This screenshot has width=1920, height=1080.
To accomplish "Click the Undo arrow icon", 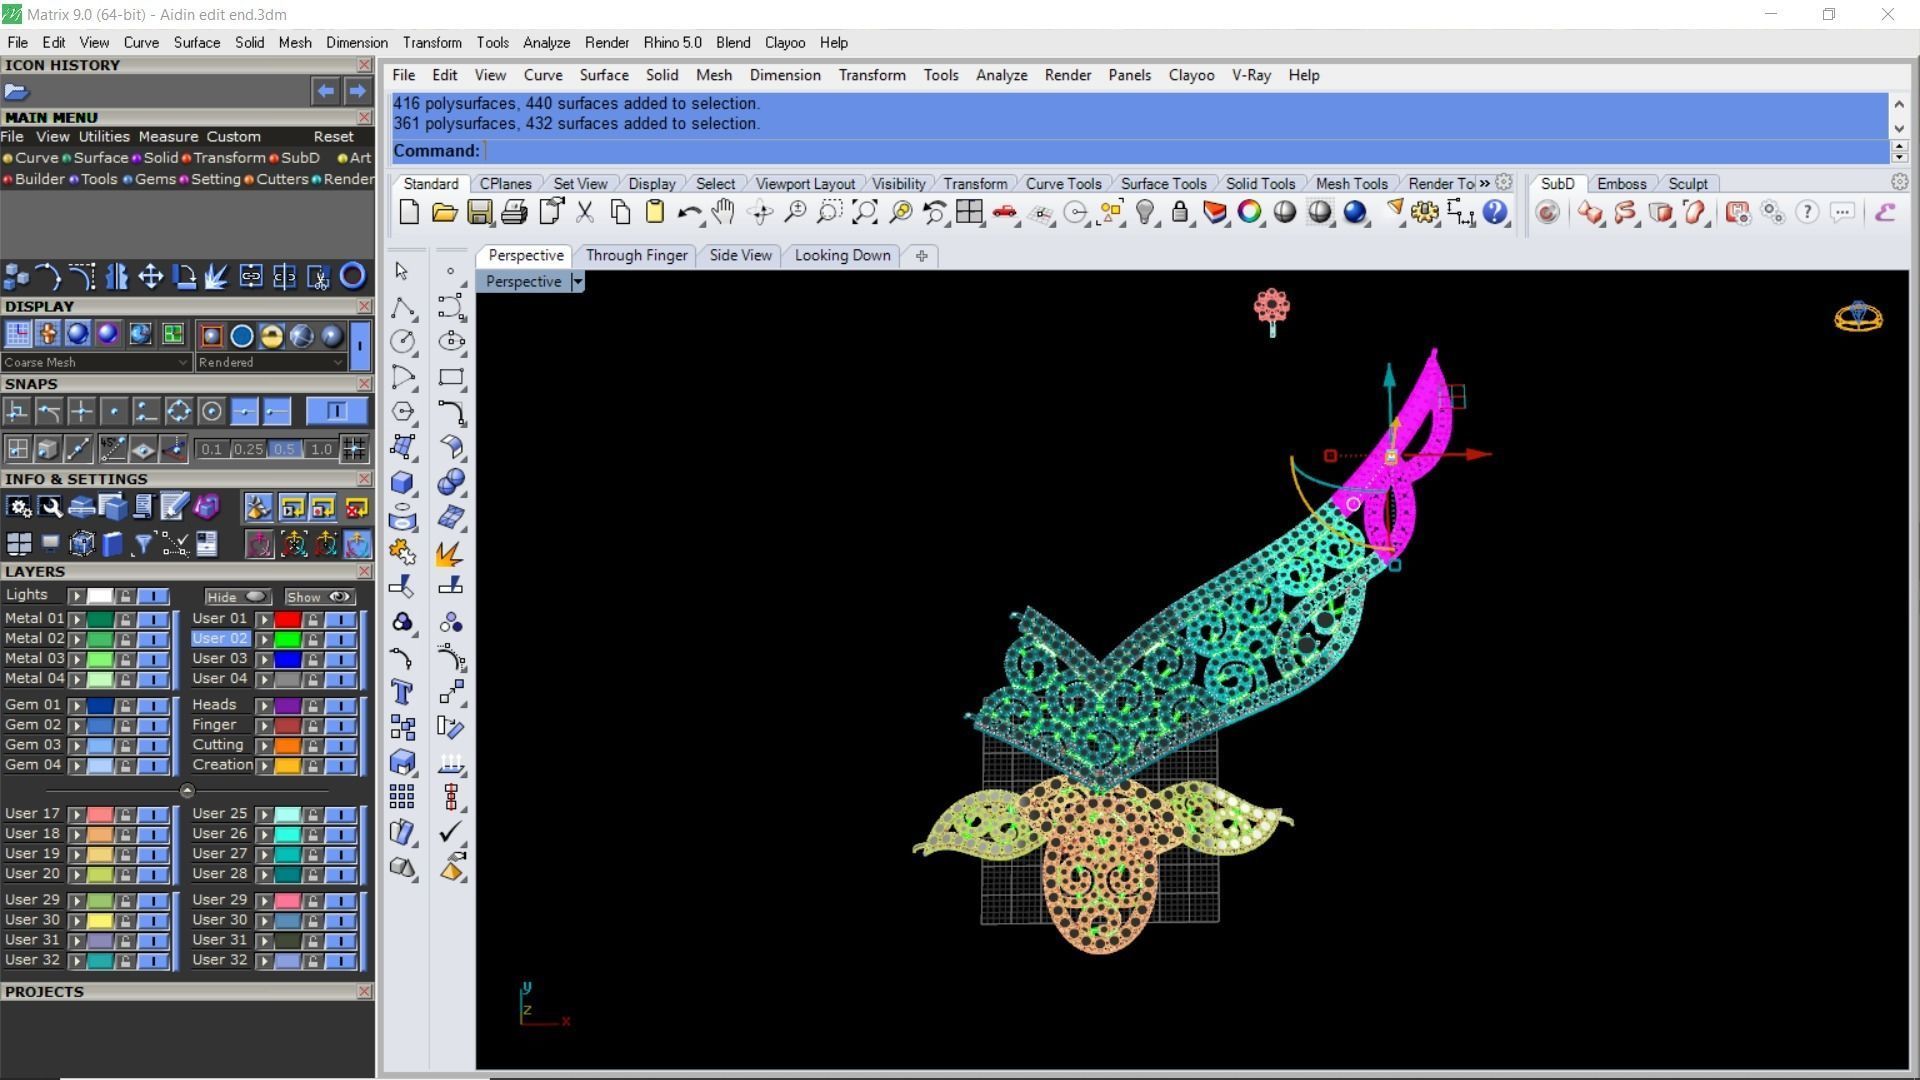I will (x=688, y=212).
